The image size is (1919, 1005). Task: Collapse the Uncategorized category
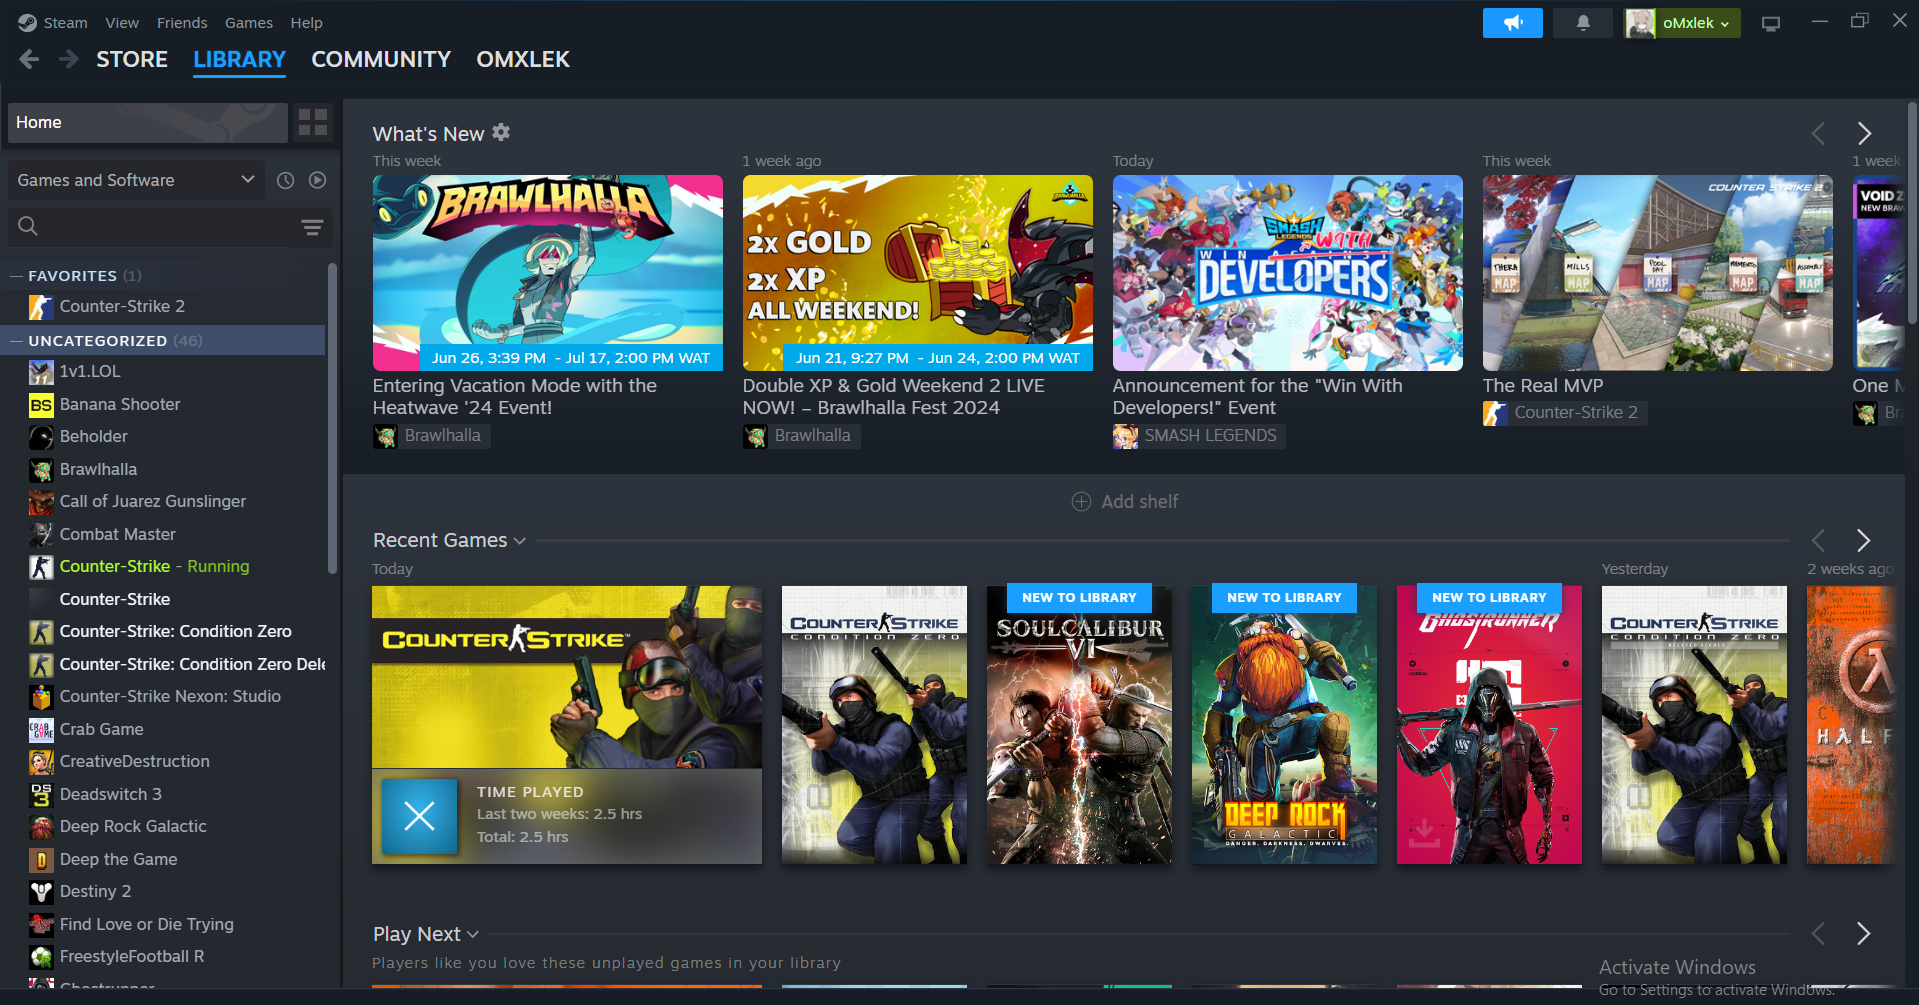[x=16, y=341]
